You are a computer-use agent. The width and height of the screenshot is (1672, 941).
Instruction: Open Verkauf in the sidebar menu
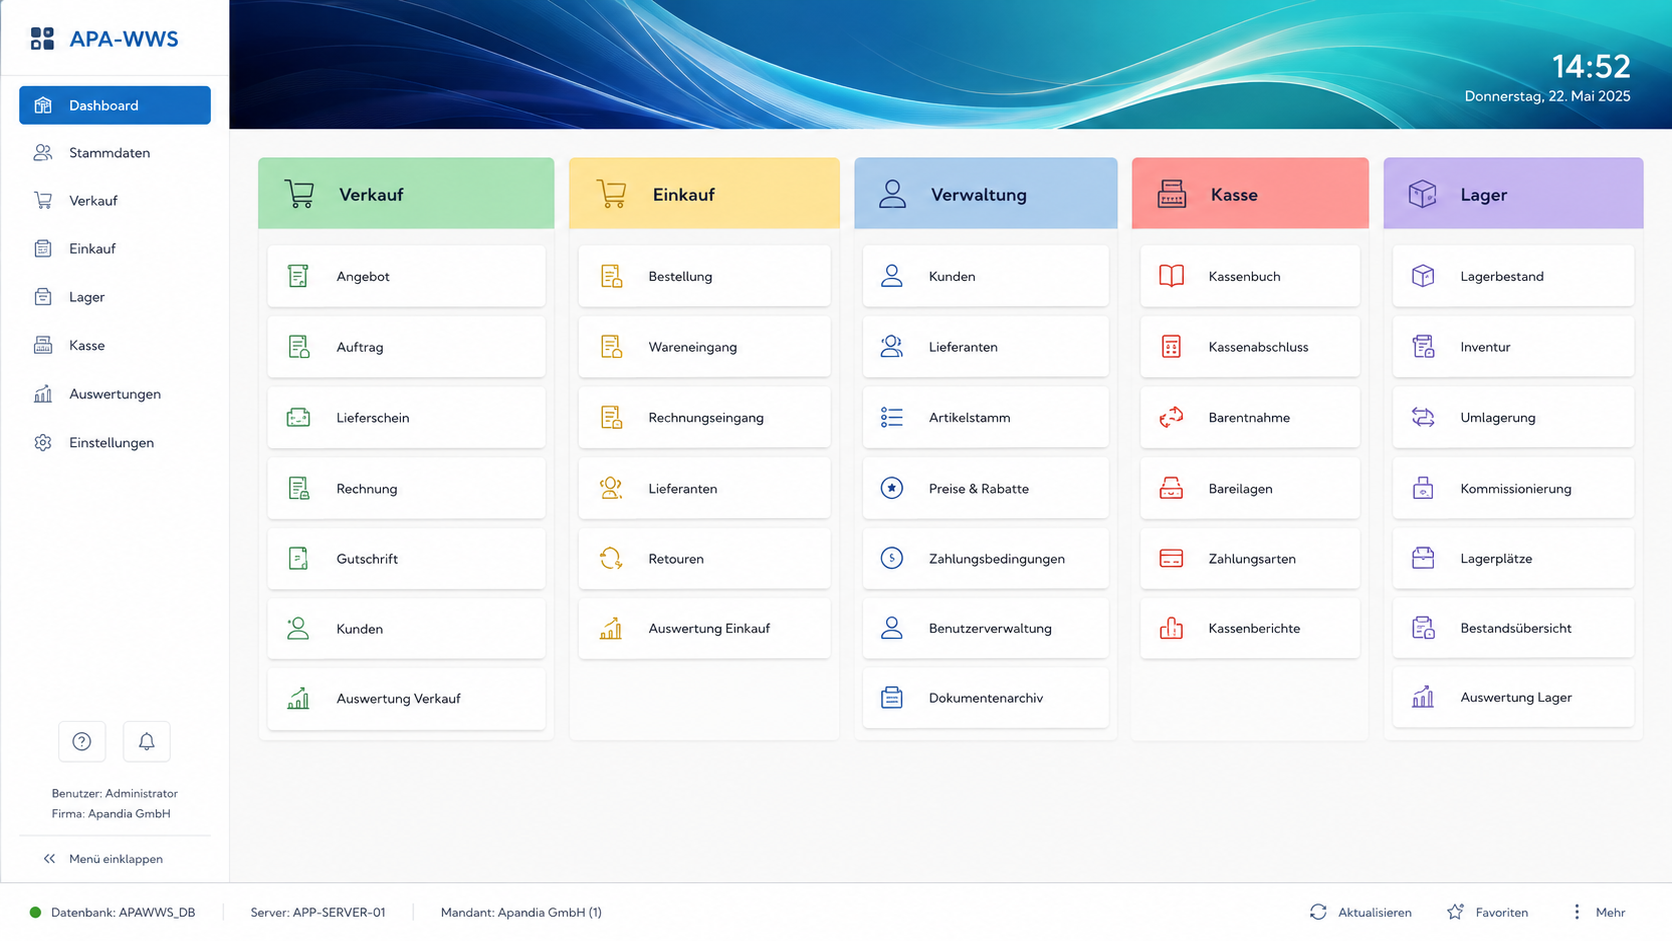click(115, 201)
